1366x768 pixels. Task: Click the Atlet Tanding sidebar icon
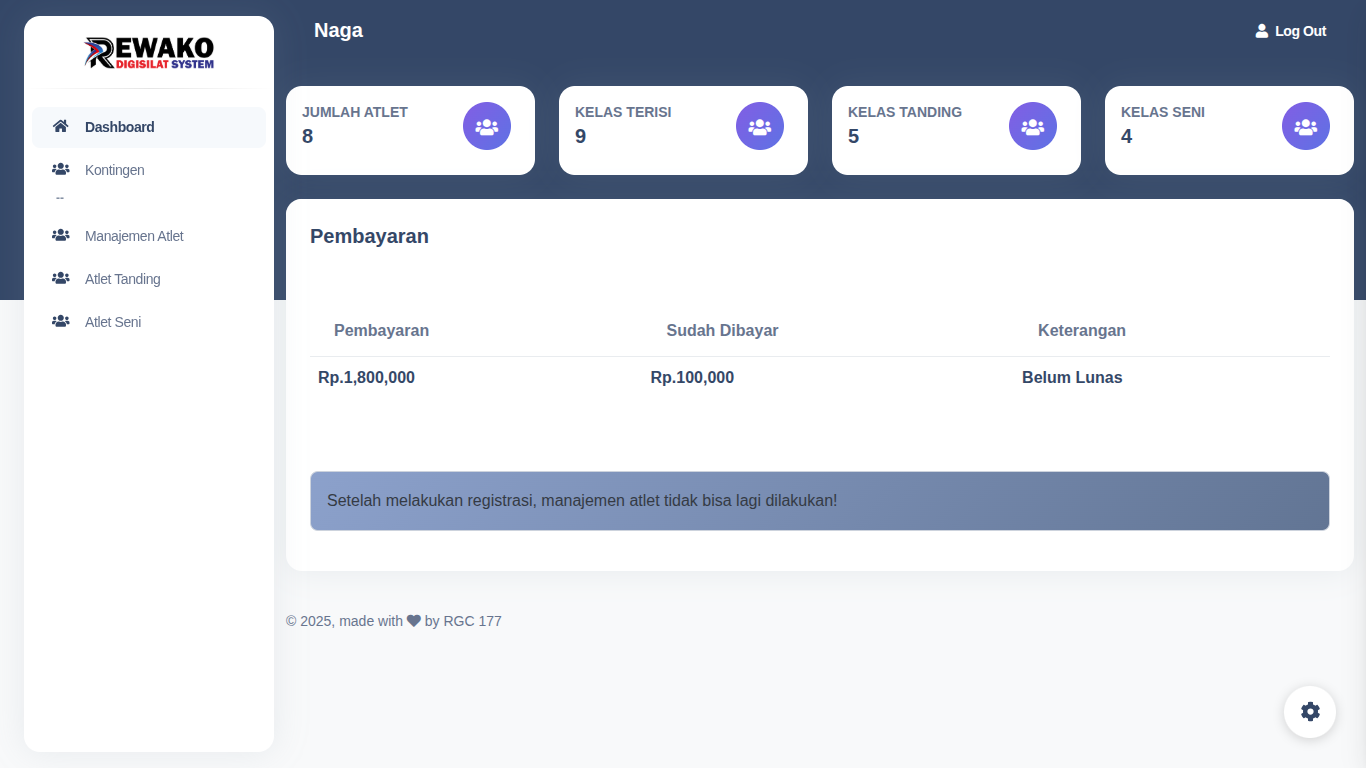[60, 279]
